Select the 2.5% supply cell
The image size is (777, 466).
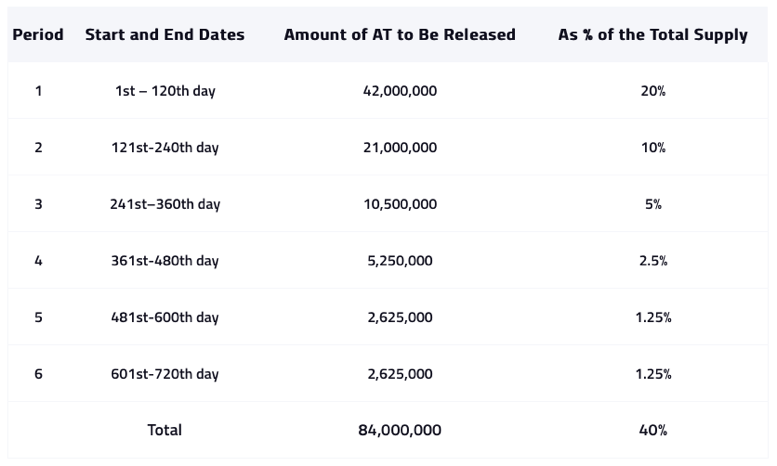point(653,261)
